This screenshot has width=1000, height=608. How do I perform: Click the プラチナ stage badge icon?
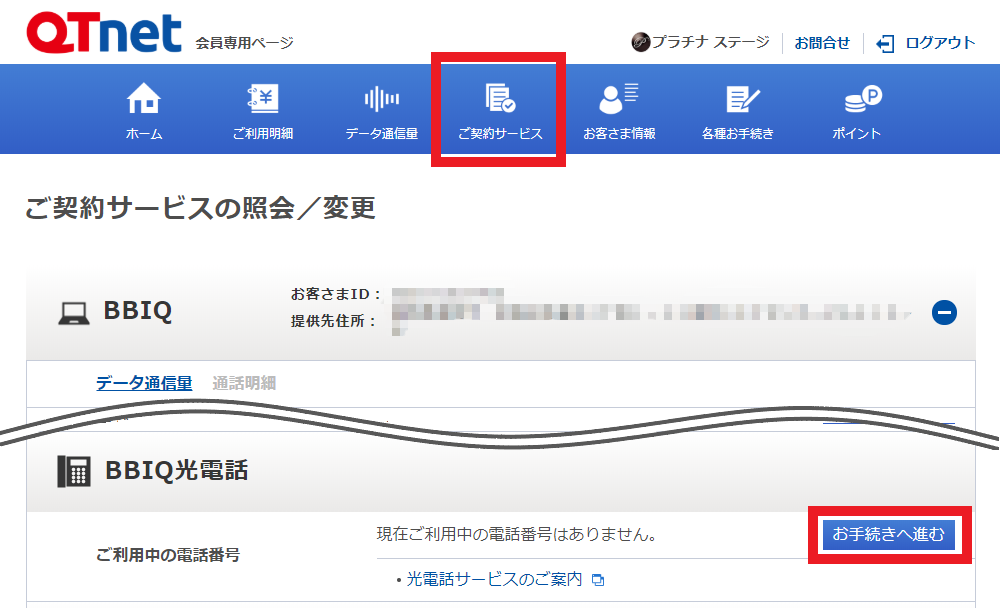[x=640, y=42]
